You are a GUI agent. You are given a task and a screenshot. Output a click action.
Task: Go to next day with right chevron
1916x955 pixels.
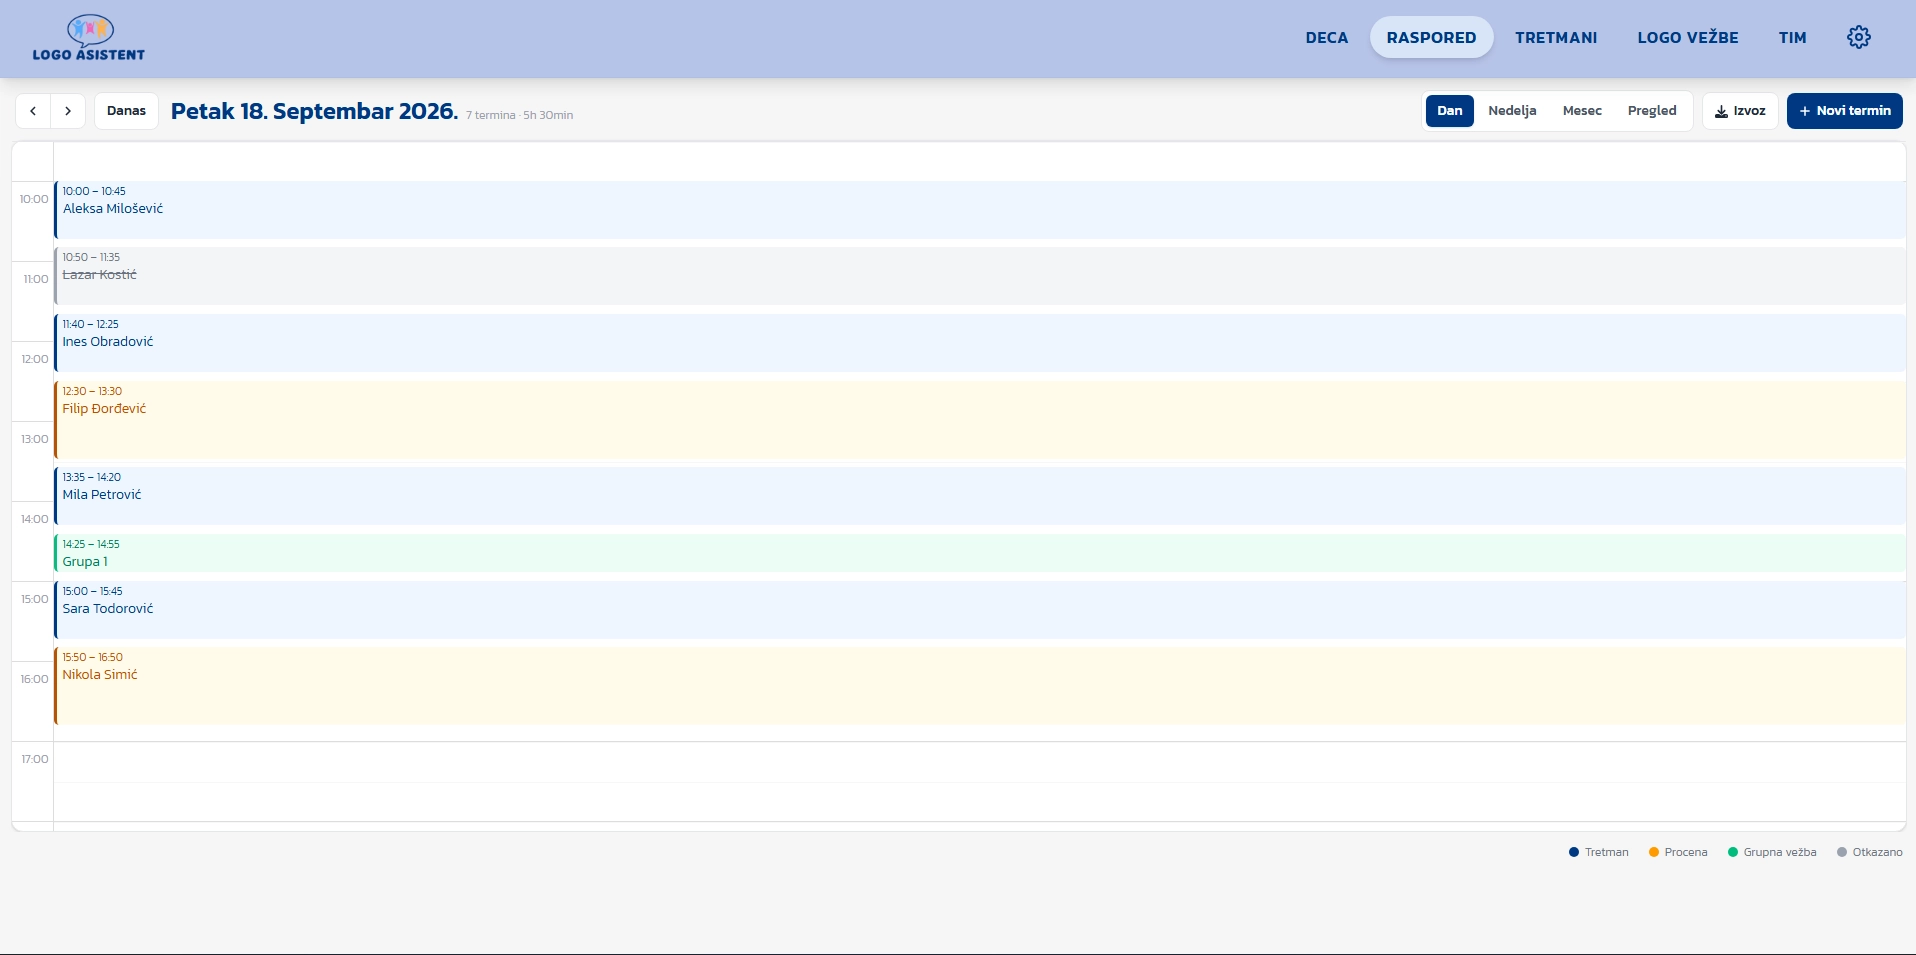click(68, 111)
